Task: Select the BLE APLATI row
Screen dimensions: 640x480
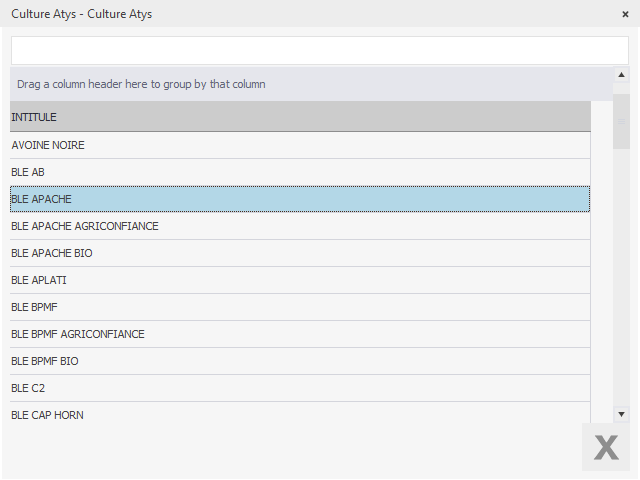Action: (x=300, y=280)
